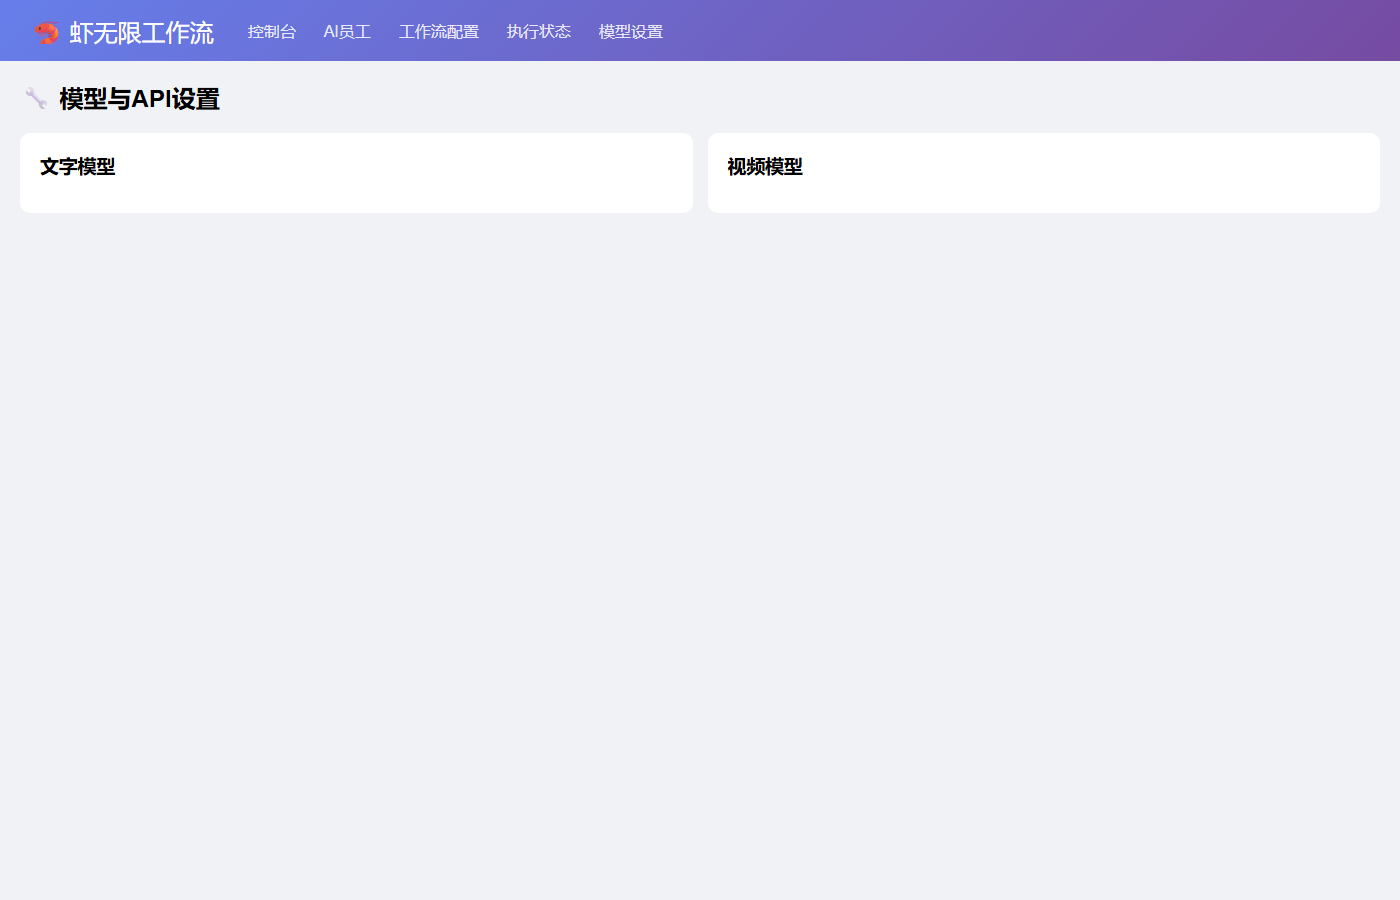Viewport: 1400px width, 900px height.
Task: Click the 虾无限工作流 brand title
Action: [141, 32]
